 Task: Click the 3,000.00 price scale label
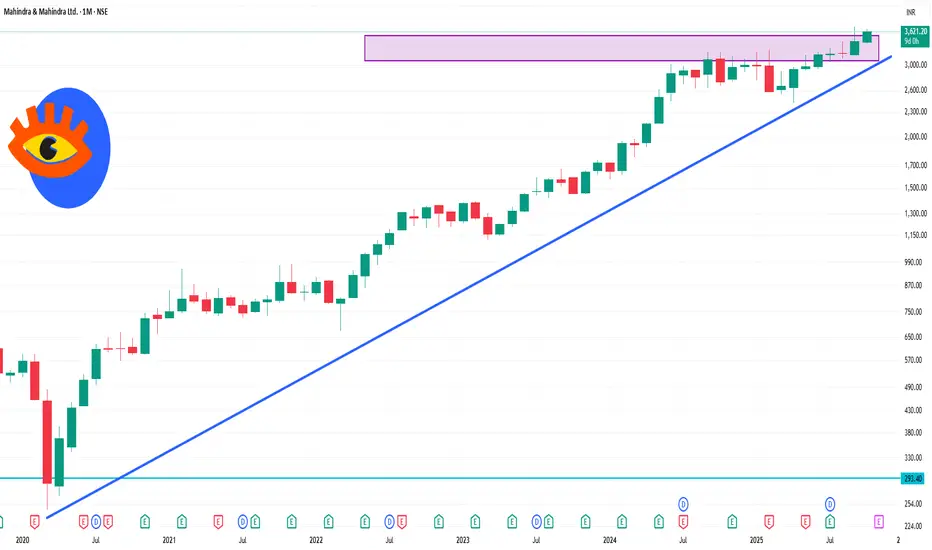(912, 64)
